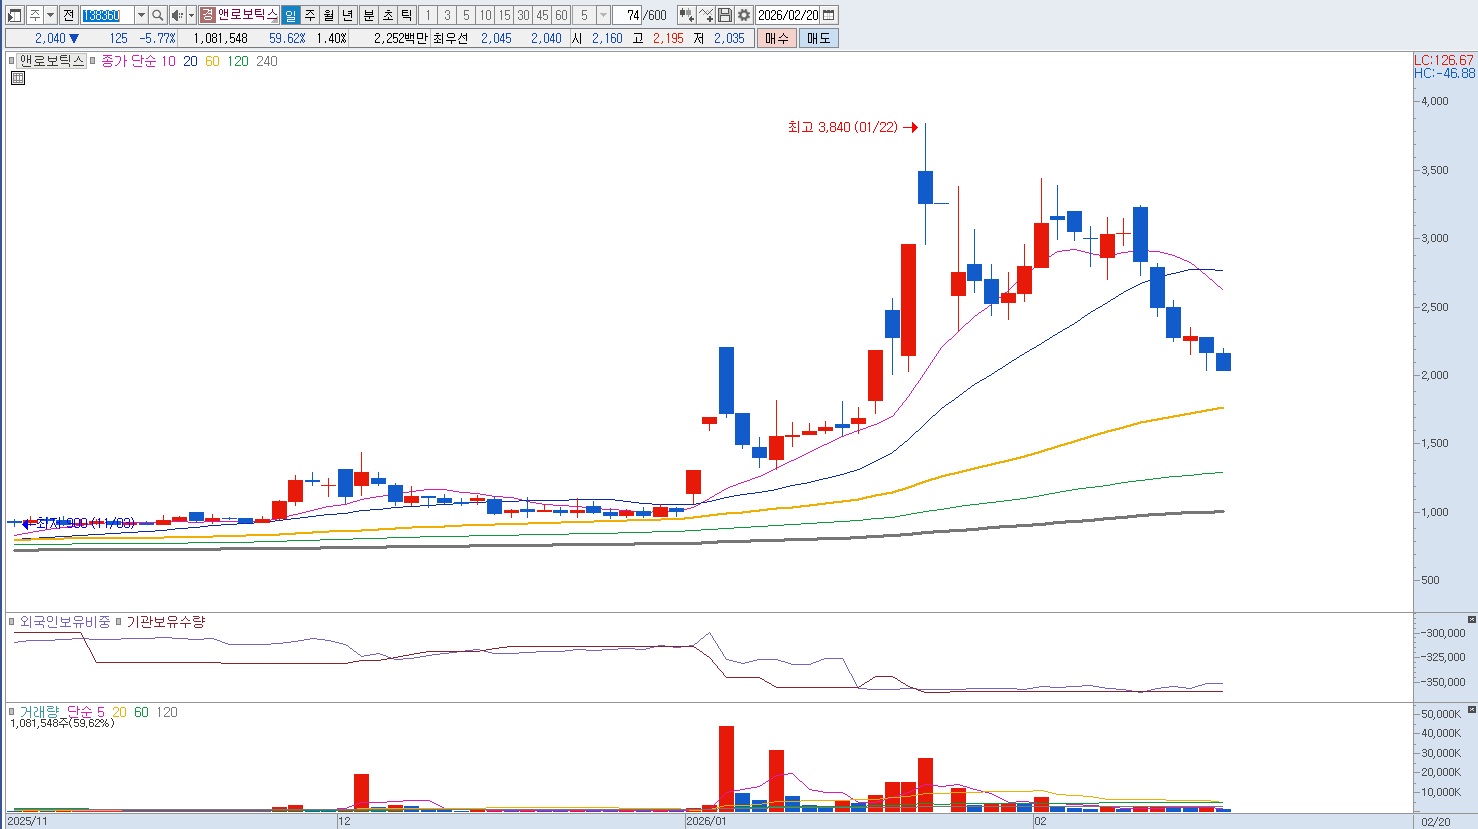Switch to weekly (주) chart period
Viewport: 1478px width, 829px height.
point(309,15)
